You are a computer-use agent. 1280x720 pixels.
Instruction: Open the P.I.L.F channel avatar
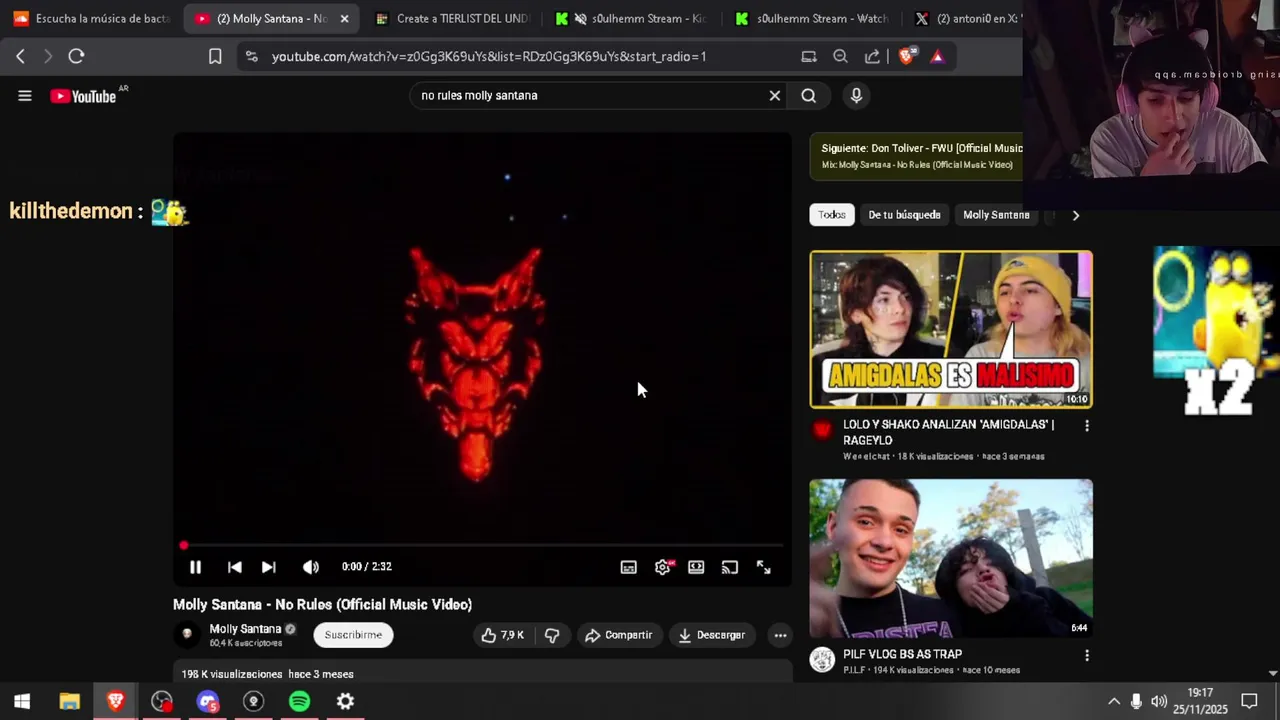pos(822,660)
